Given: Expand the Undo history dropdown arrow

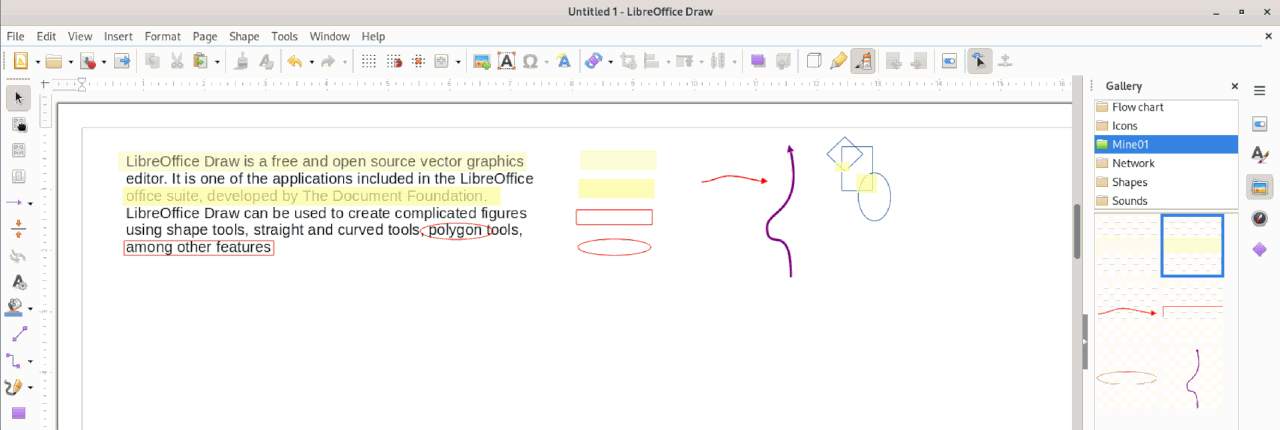Looking at the screenshot, I should (311, 62).
